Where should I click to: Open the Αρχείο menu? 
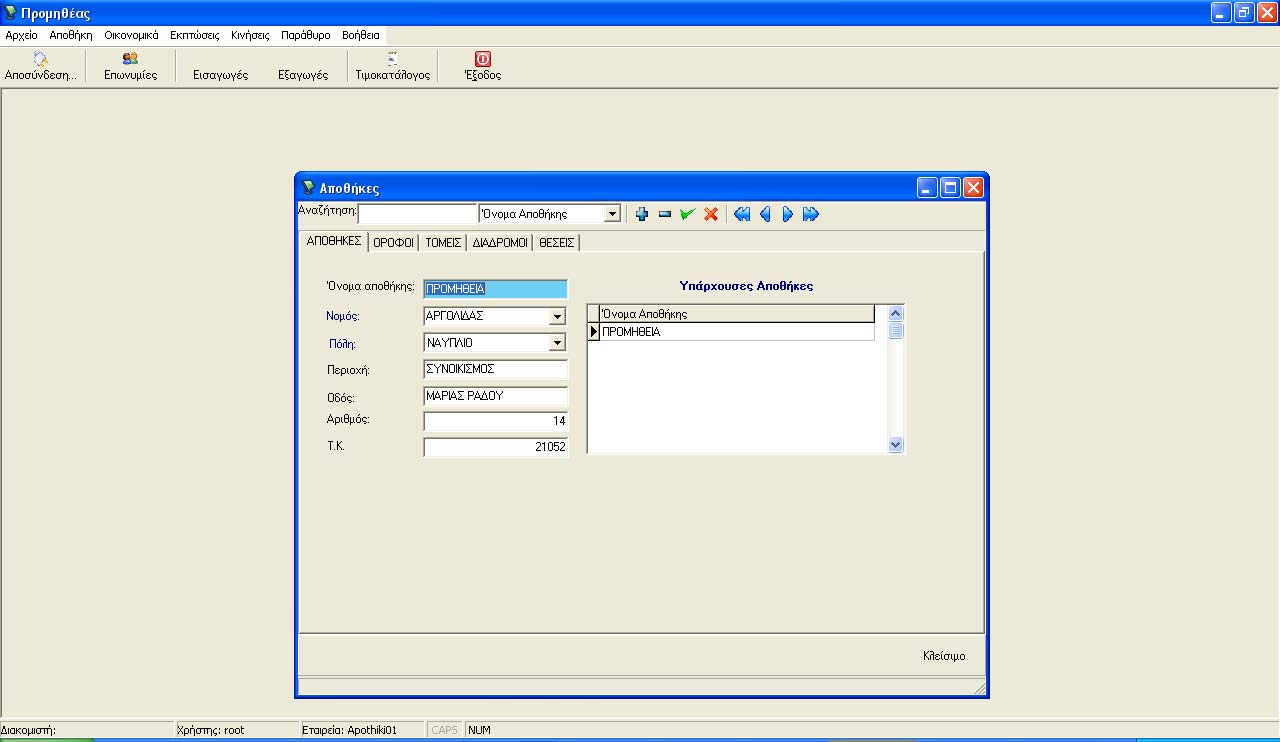(x=22, y=34)
